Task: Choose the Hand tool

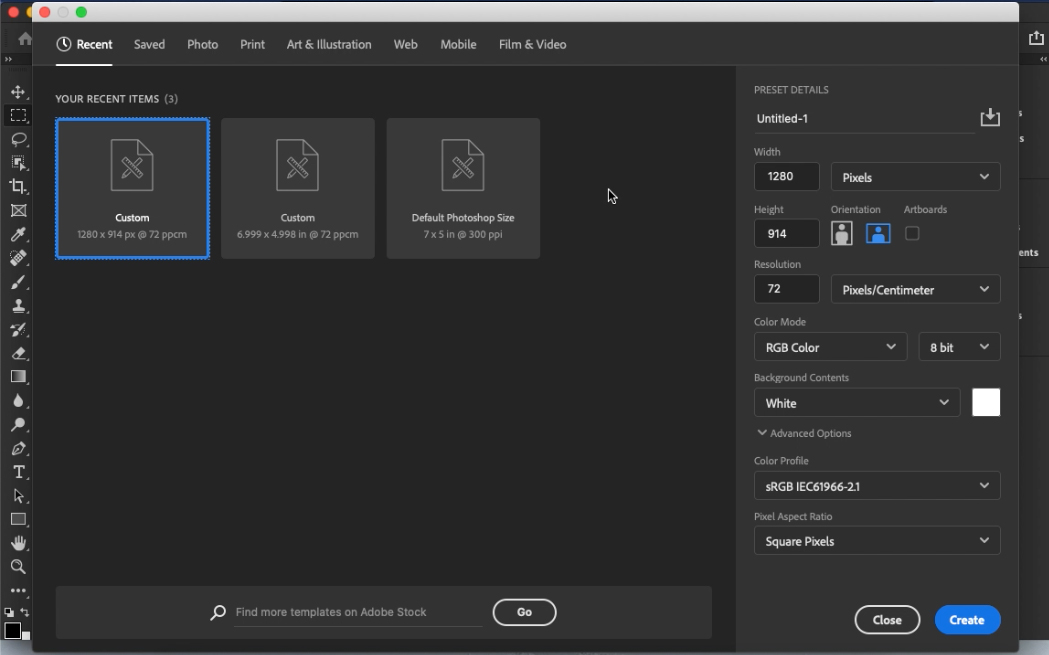Action: (18, 543)
